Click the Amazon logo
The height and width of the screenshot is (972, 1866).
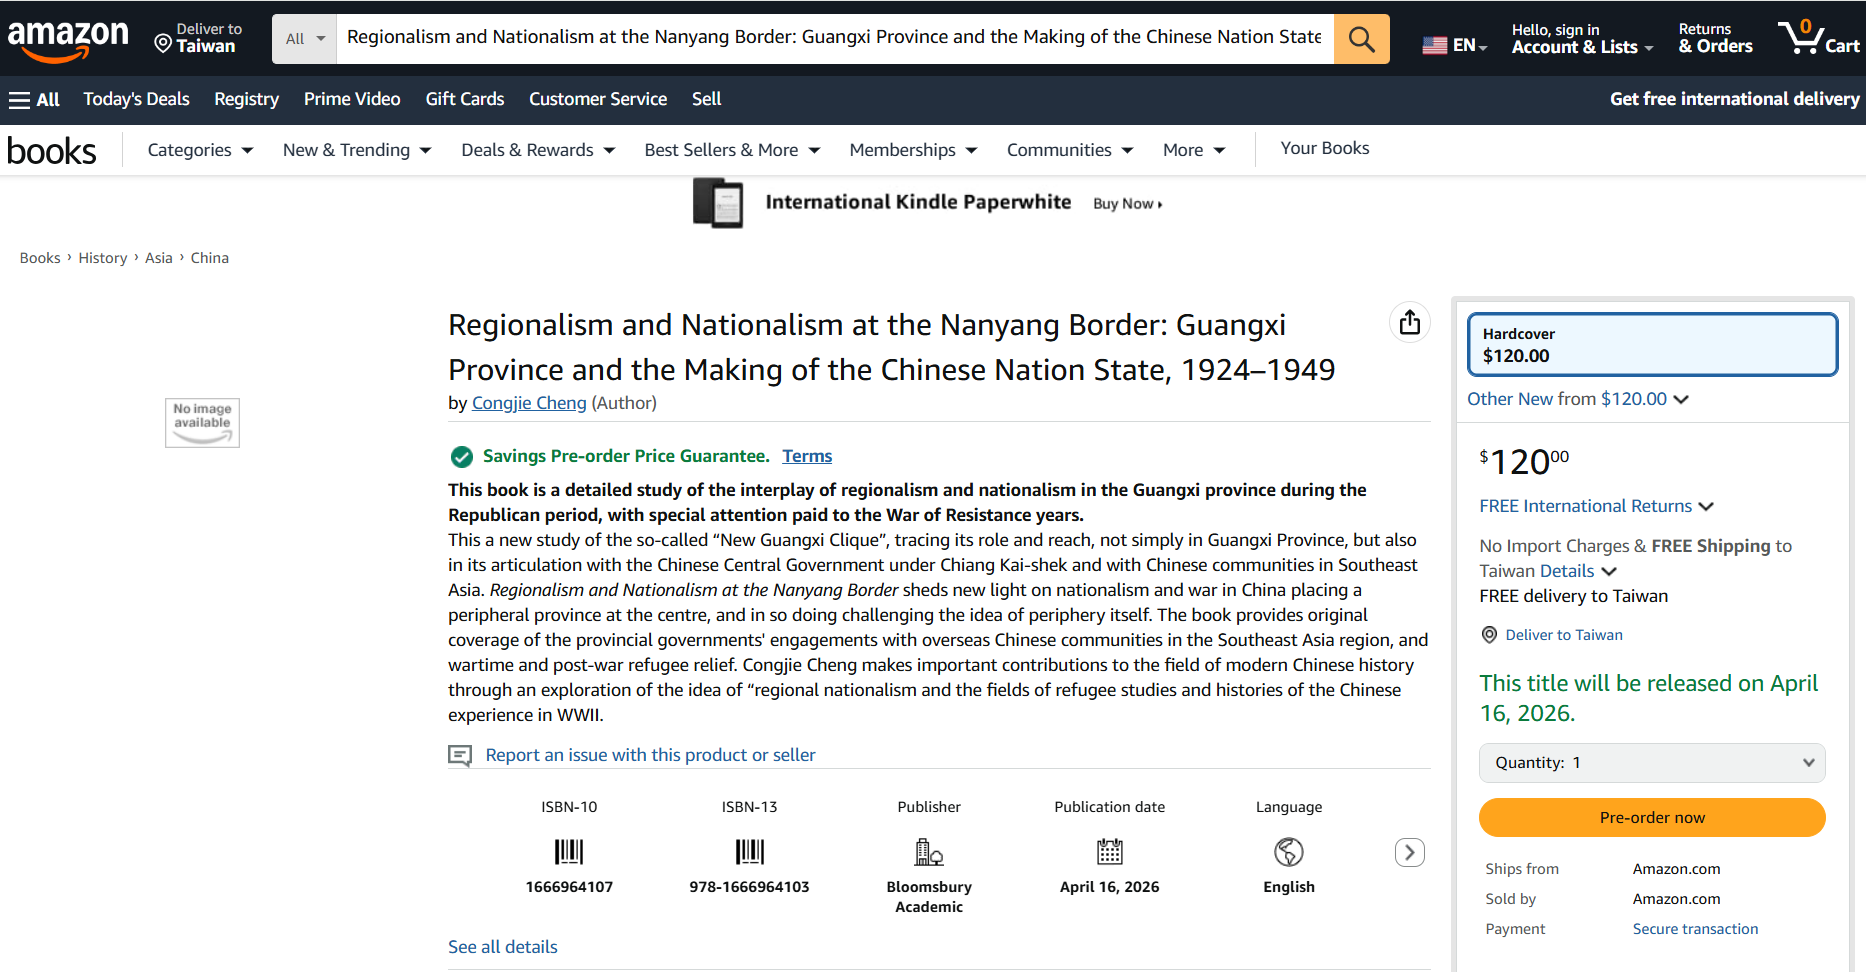click(x=68, y=38)
